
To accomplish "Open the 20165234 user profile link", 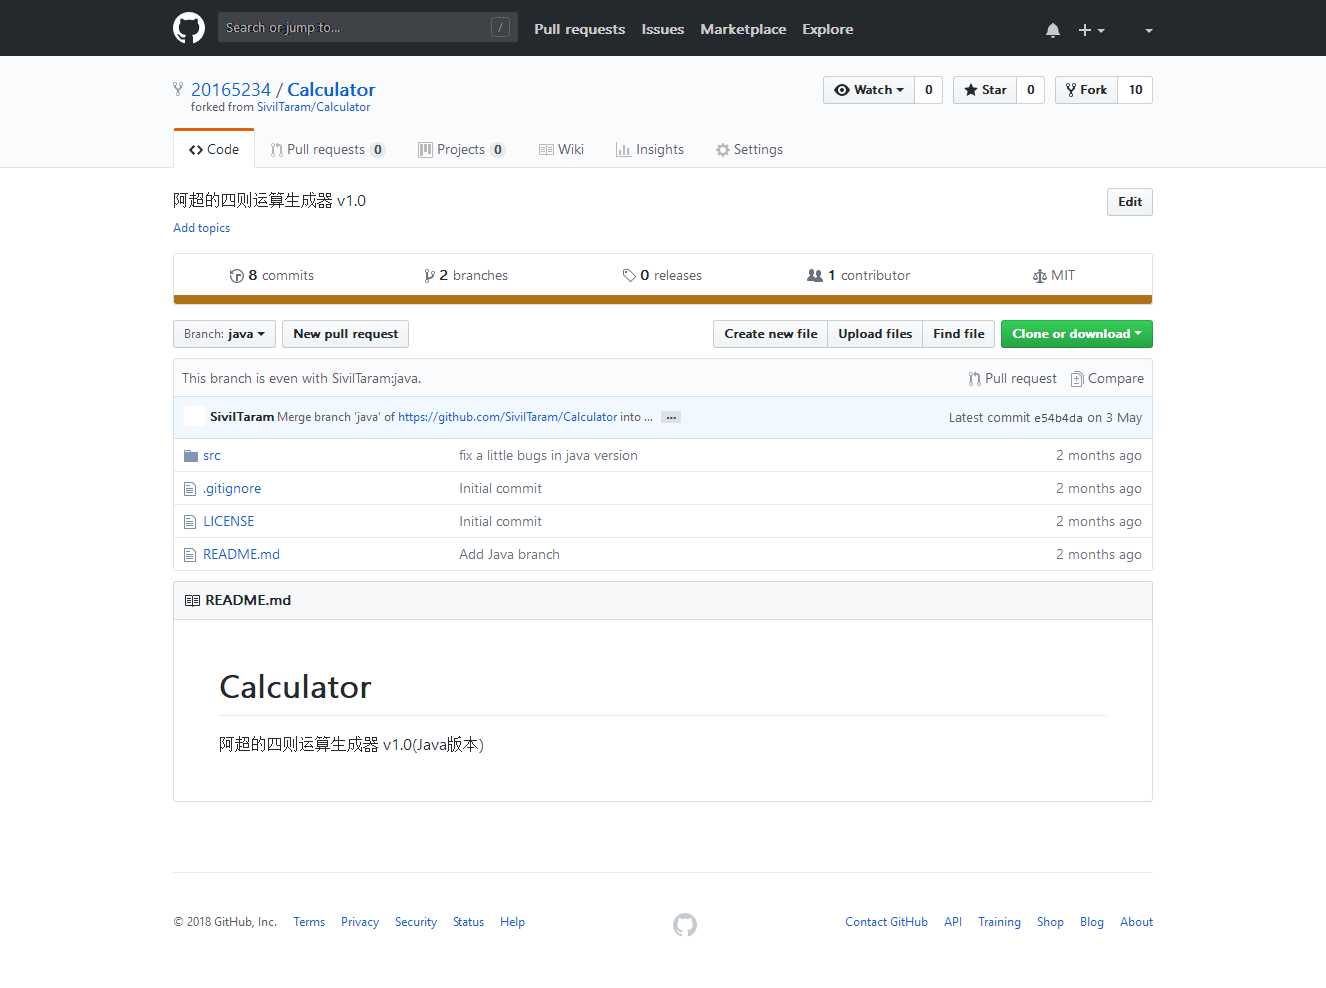I will (x=231, y=89).
